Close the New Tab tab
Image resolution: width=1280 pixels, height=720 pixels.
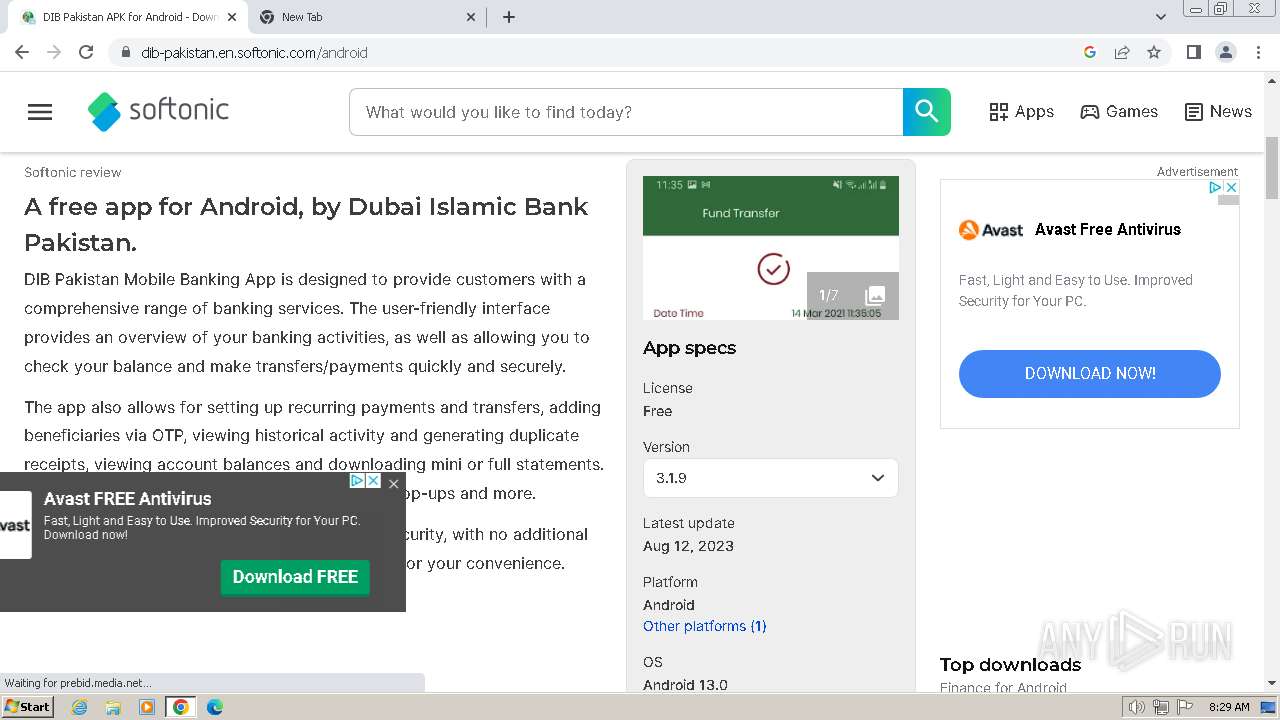tap(472, 17)
